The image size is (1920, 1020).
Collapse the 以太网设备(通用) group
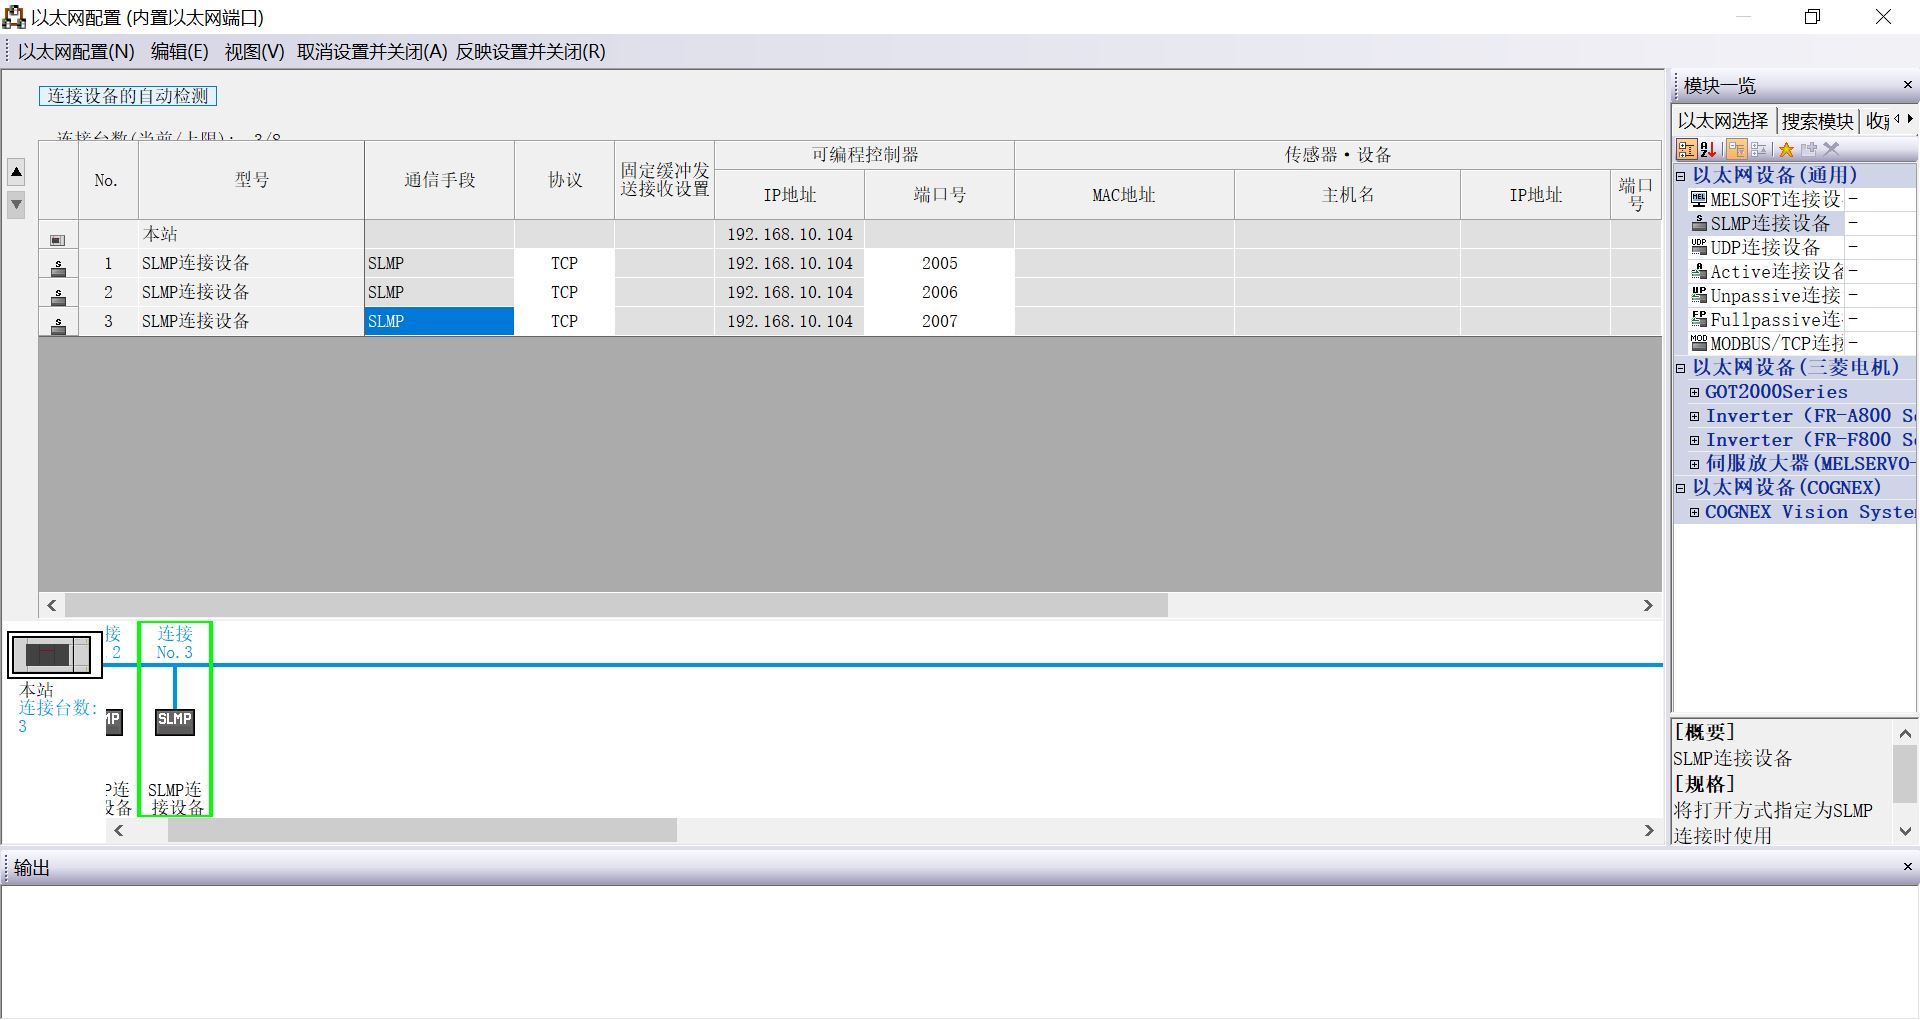pyautogui.click(x=1681, y=174)
